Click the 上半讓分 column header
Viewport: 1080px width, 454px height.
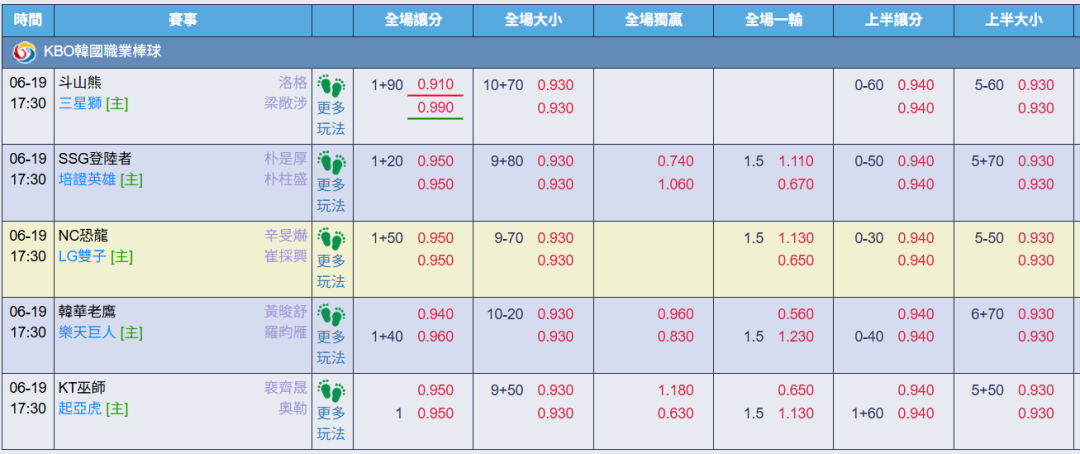click(x=893, y=20)
